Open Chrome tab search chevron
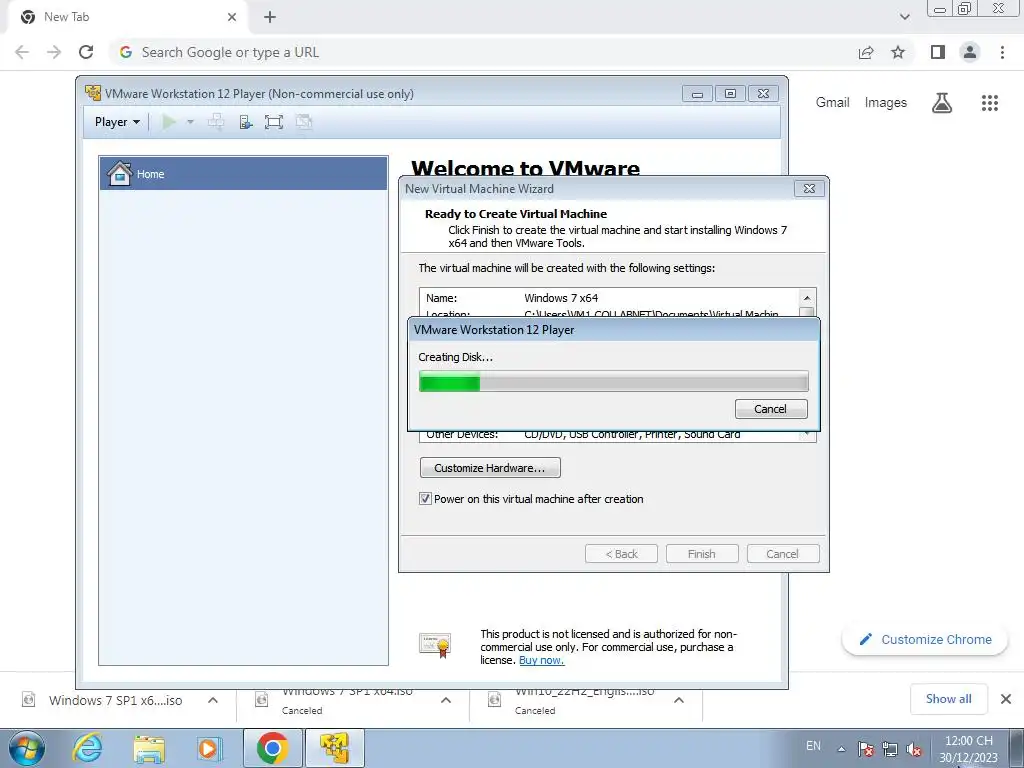The height and width of the screenshot is (768, 1024). click(x=904, y=17)
